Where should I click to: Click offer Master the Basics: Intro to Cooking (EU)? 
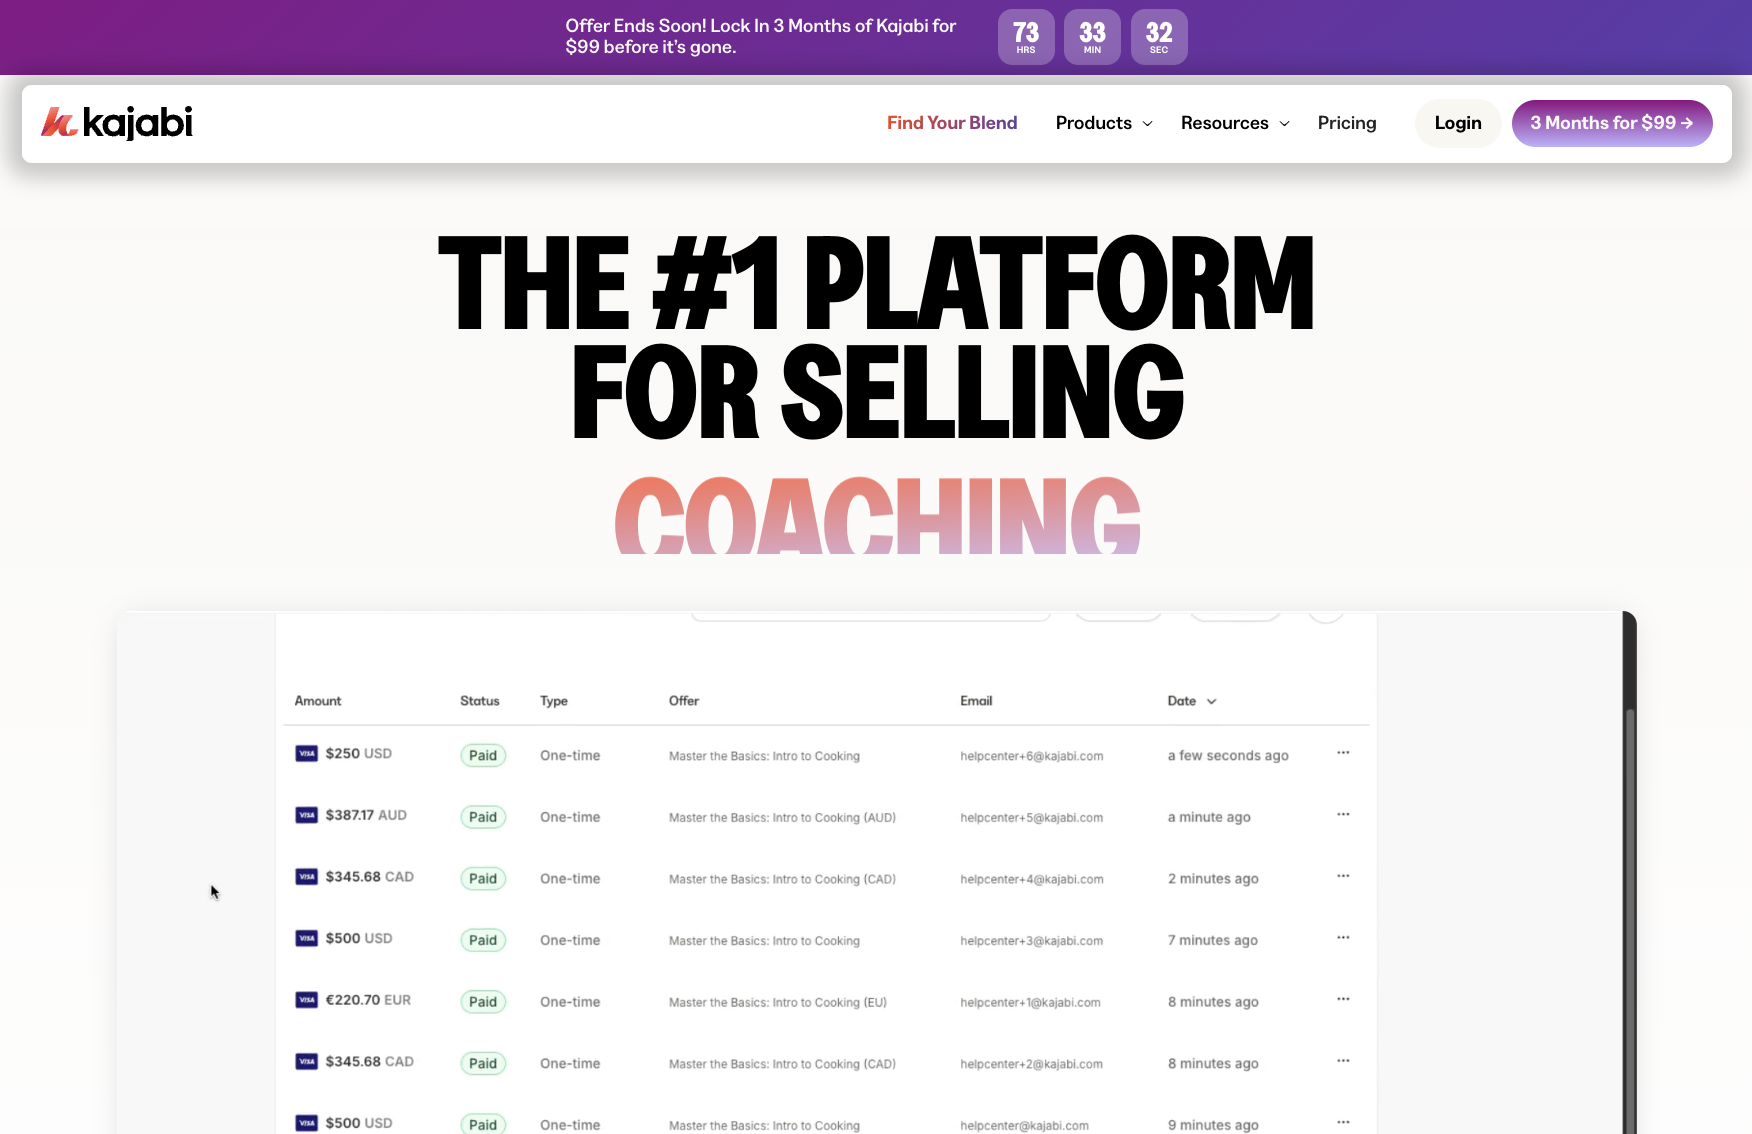point(778,1003)
